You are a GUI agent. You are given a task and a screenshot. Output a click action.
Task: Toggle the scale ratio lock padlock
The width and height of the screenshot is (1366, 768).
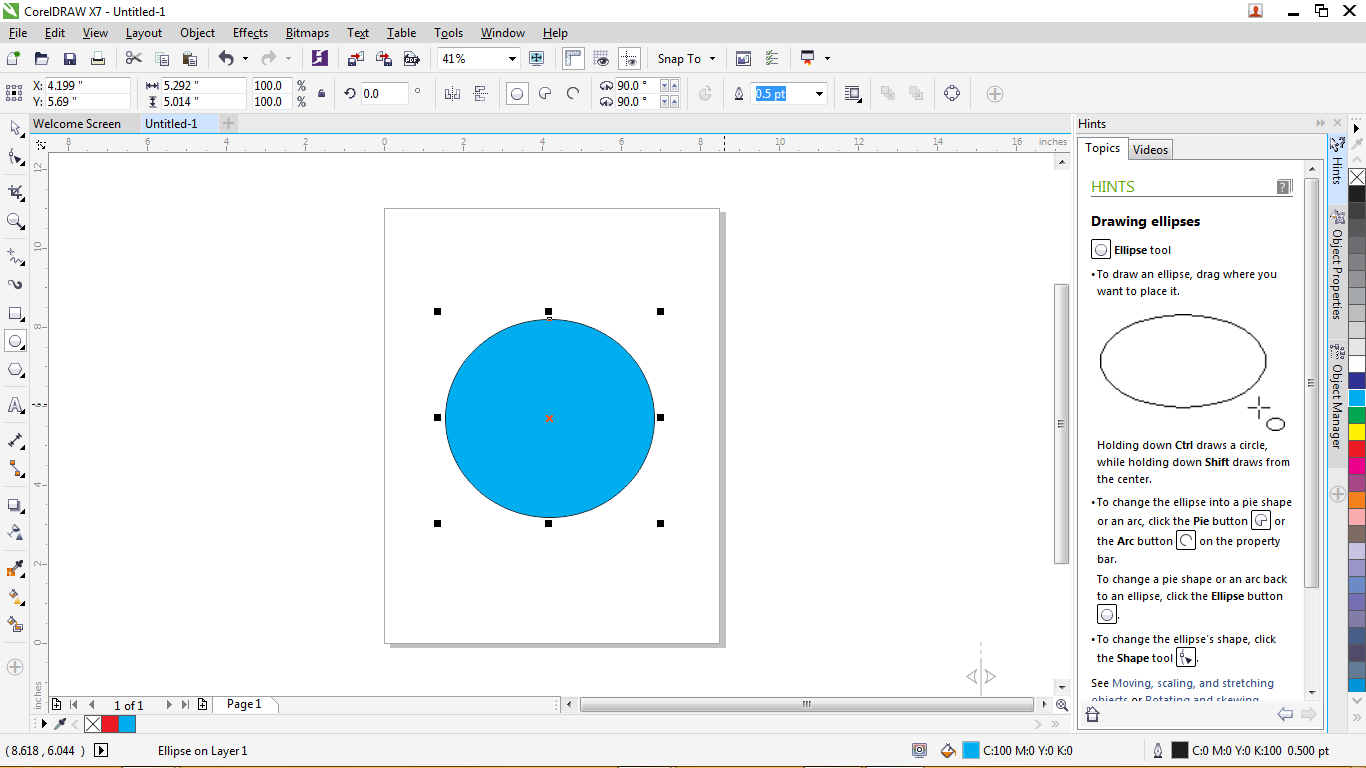322,93
